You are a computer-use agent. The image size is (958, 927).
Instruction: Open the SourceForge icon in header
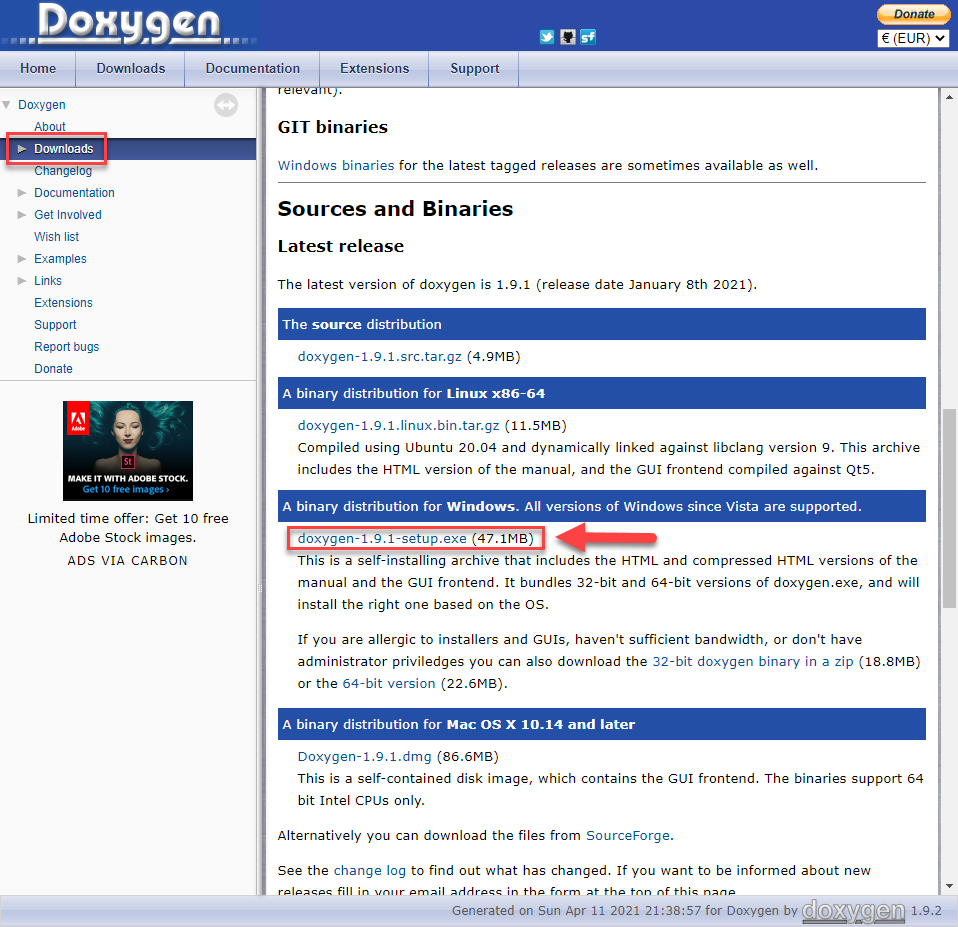point(589,37)
